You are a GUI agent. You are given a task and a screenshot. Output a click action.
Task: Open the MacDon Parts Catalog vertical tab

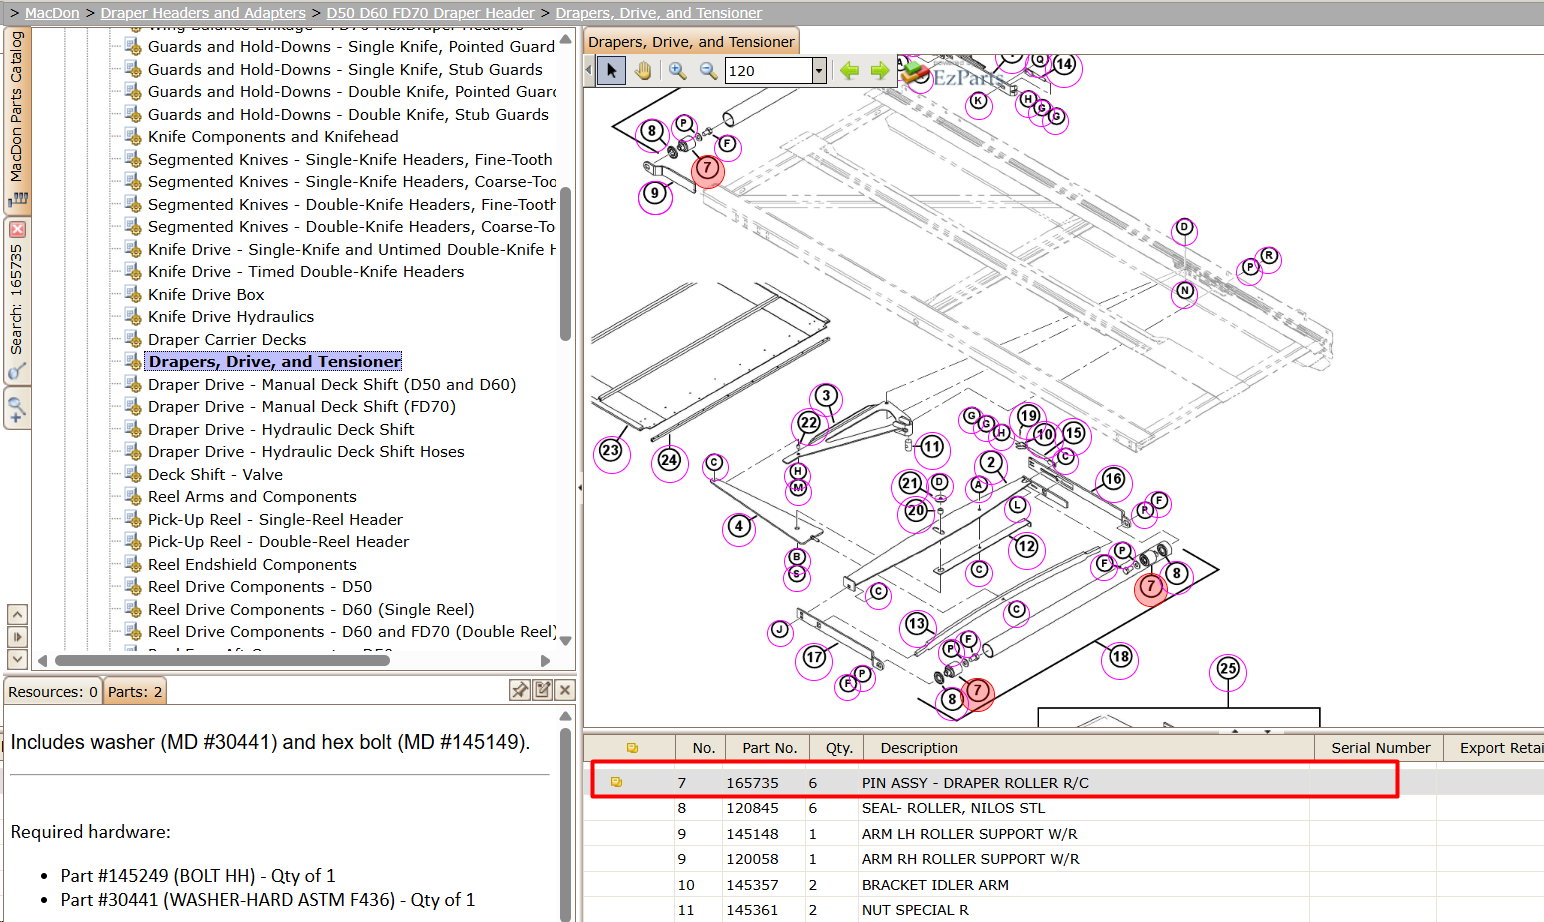point(17,120)
